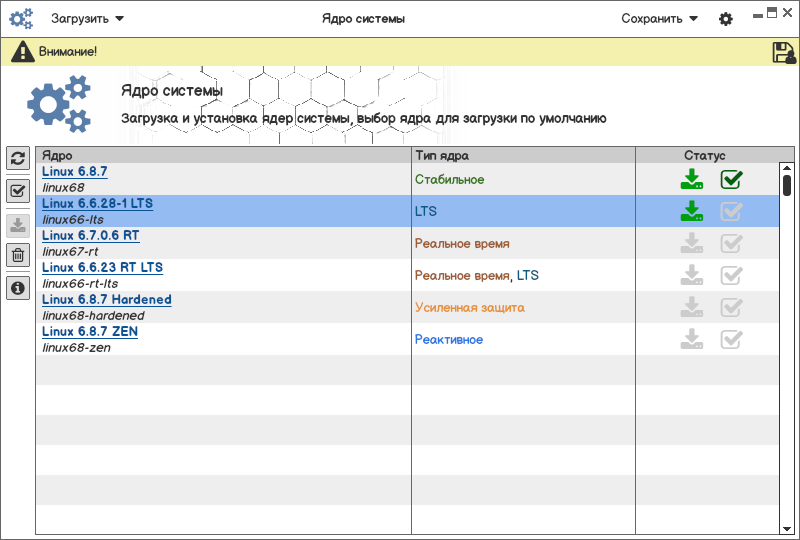Click download icon for Linux 6.8.7 ZEN
The width and height of the screenshot is (800, 540).
[x=691, y=340]
